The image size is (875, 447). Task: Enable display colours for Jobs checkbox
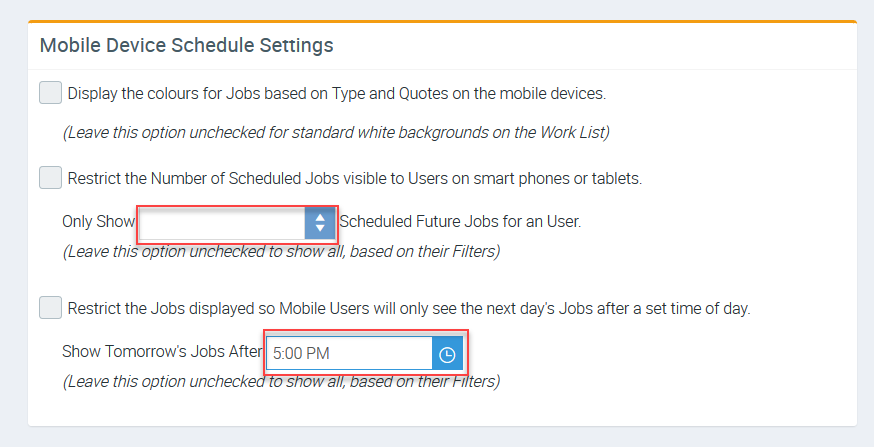tap(50, 93)
